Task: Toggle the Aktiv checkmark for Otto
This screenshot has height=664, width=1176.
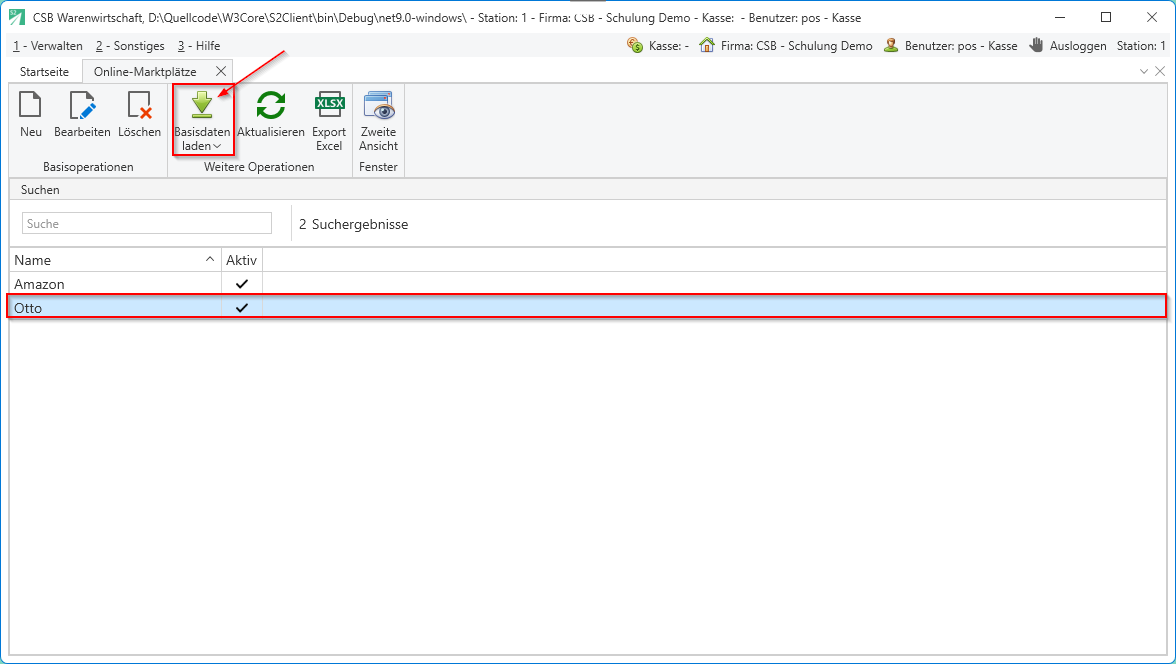Action: click(242, 308)
